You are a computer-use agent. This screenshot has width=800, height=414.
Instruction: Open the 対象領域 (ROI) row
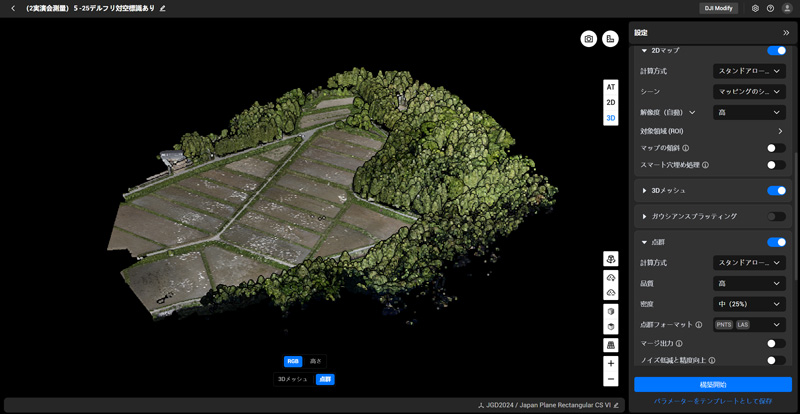711,131
